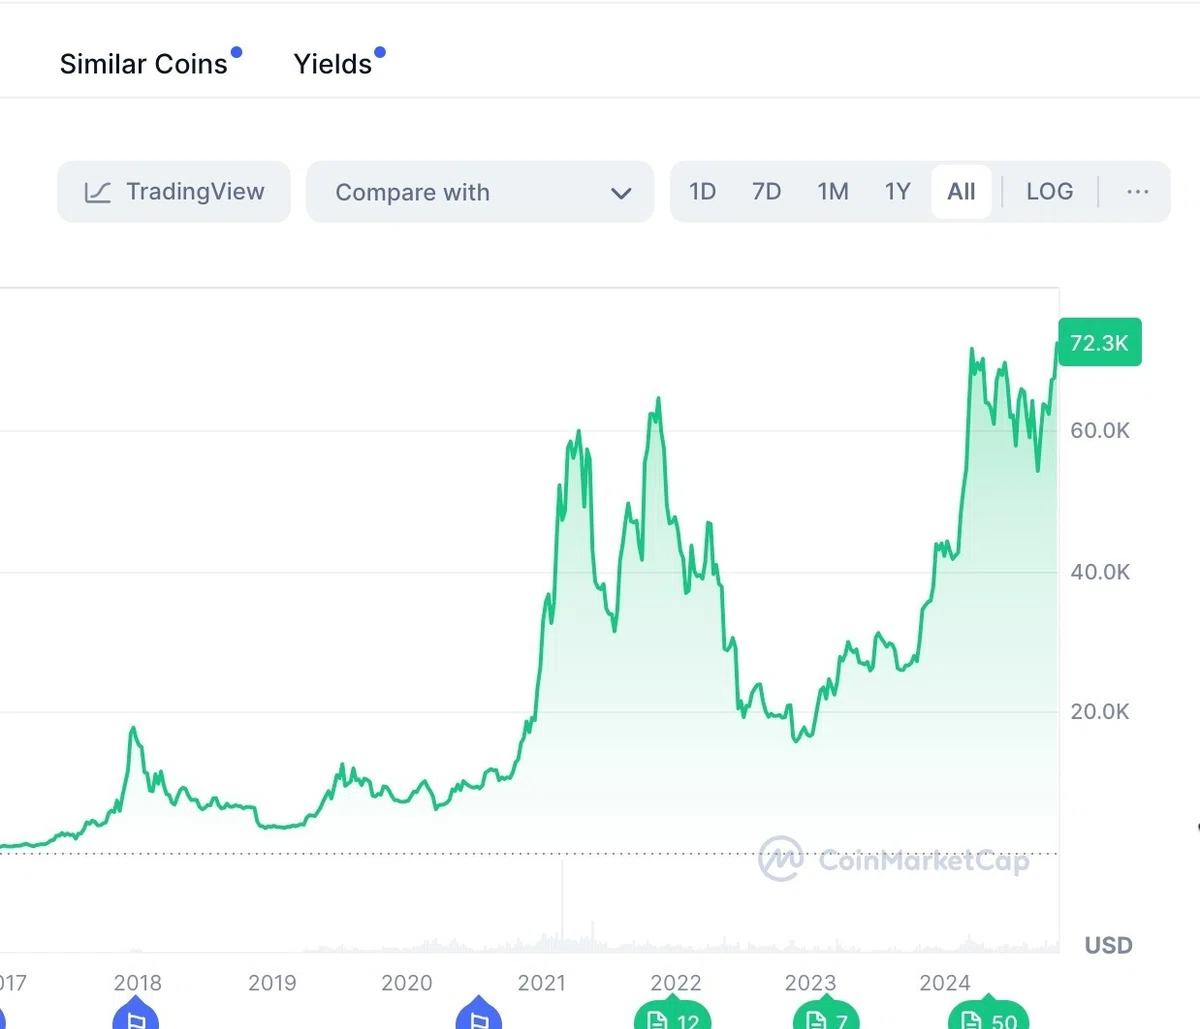Viewport: 1200px width, 1029px height.
Task: Expand the Compare with dropdown
Action: (x=480, y=192)
